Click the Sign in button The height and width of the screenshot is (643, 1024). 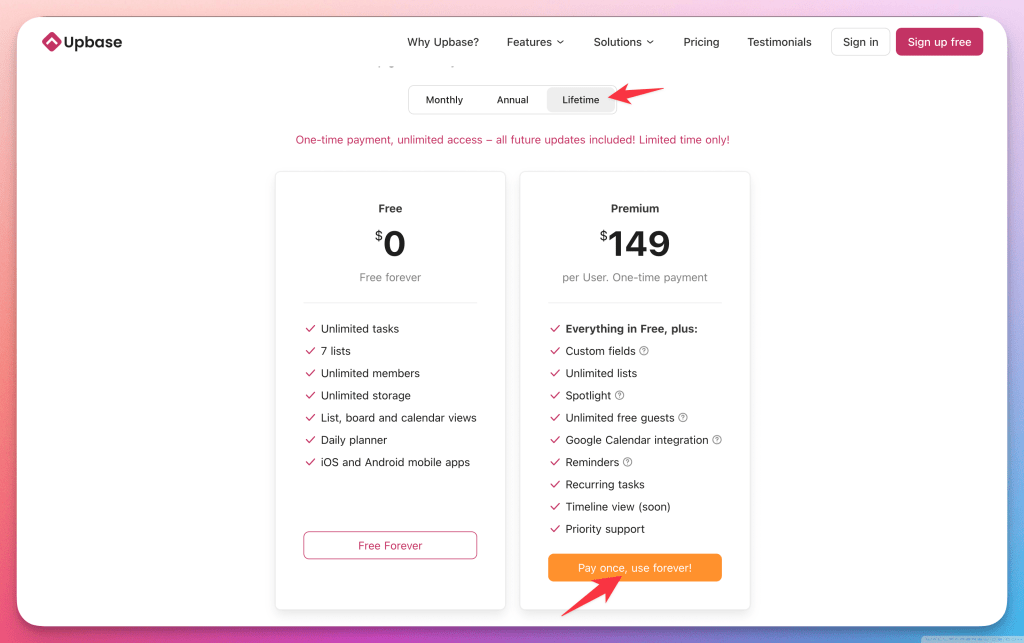click(x=860, y=42)
